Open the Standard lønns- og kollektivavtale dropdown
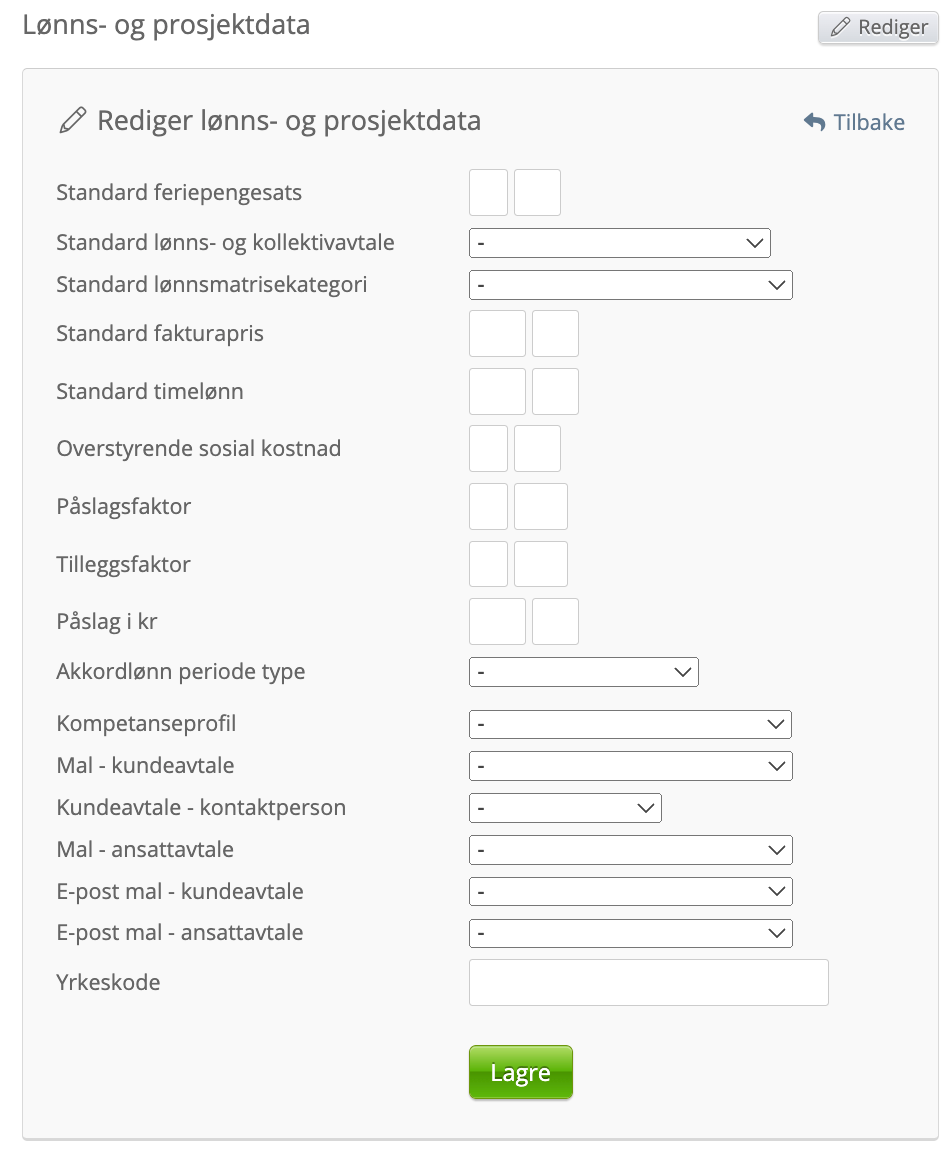The width and height of the screenshot is (952, 1158). point(619,243)
